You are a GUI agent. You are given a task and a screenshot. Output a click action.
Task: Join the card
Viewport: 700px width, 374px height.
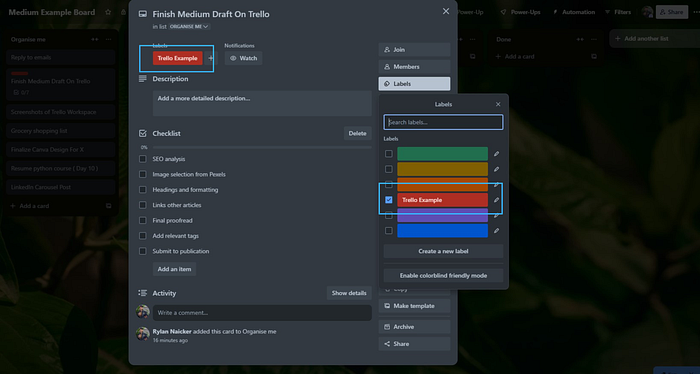click(414, 50)
